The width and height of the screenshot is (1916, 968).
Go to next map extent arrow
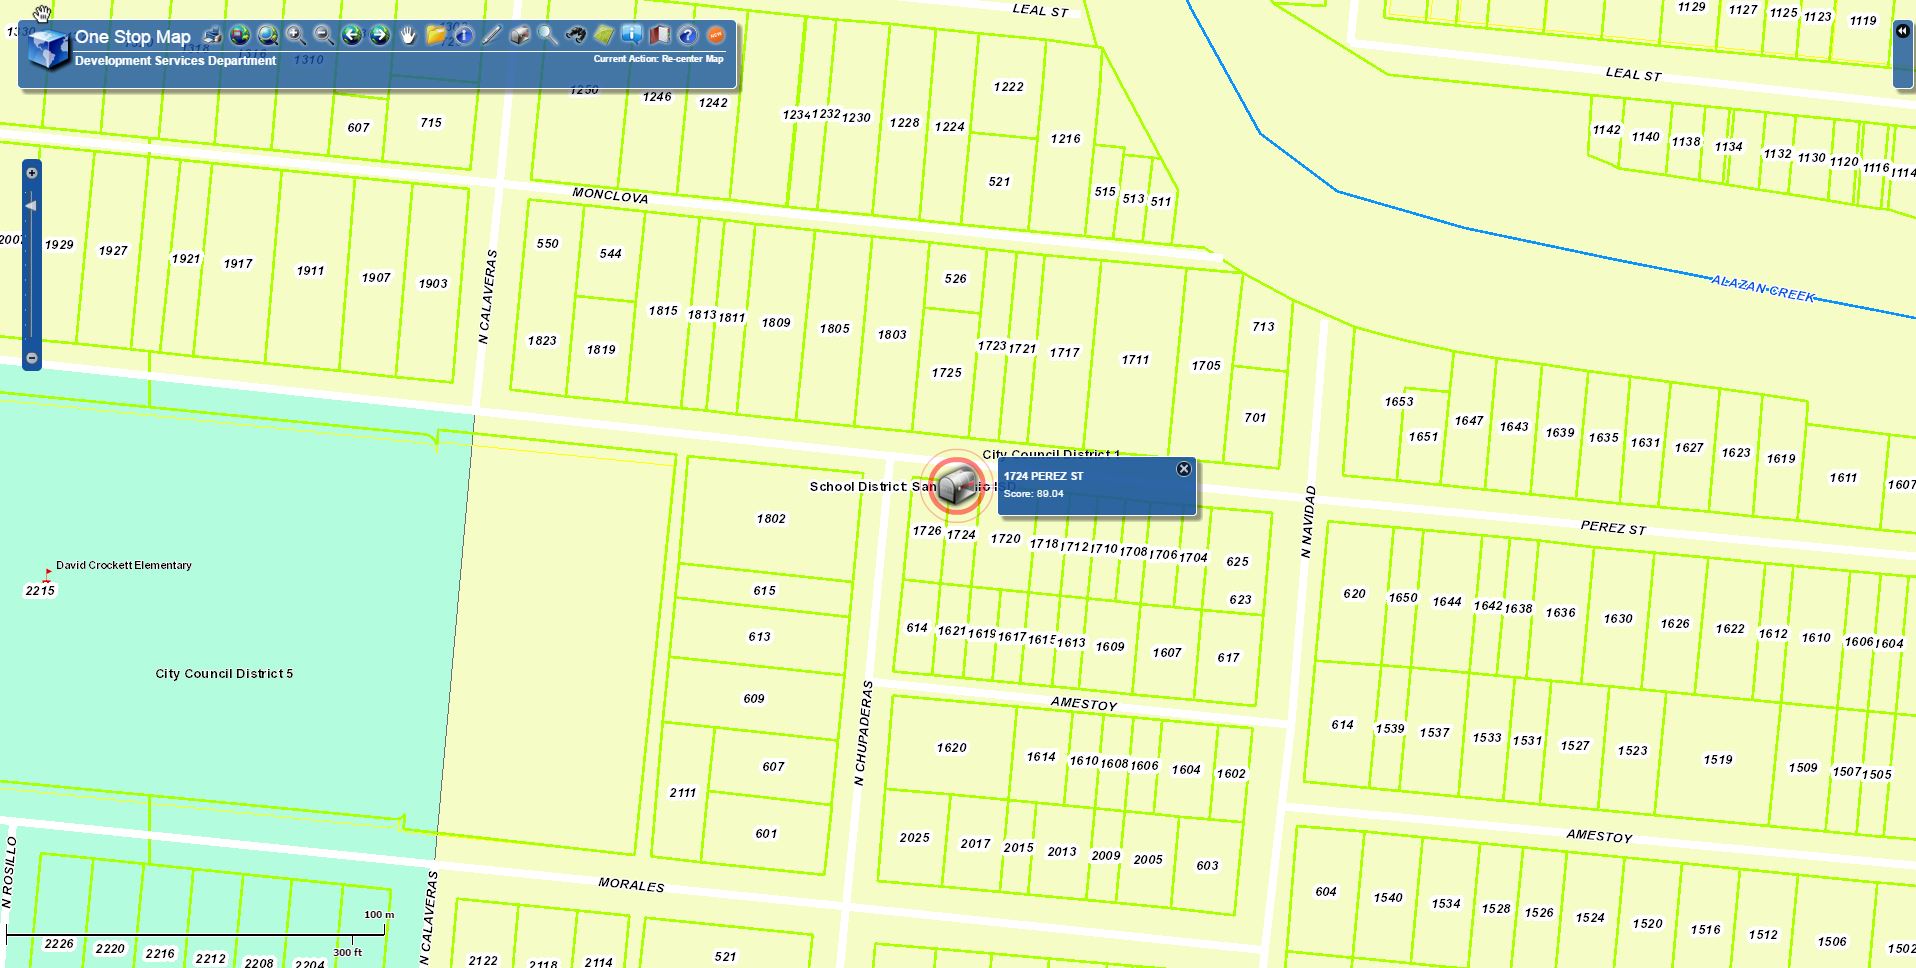pyautogui.click(x=380, y=36)
